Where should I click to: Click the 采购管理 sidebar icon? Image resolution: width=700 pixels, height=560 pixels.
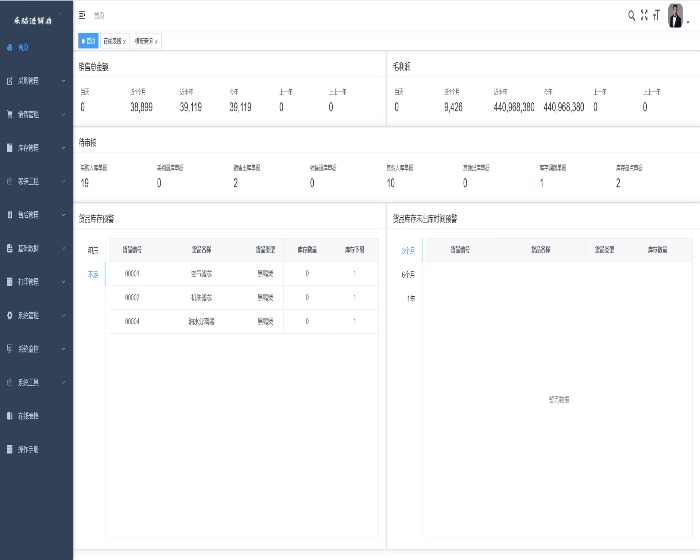[10, 81]
